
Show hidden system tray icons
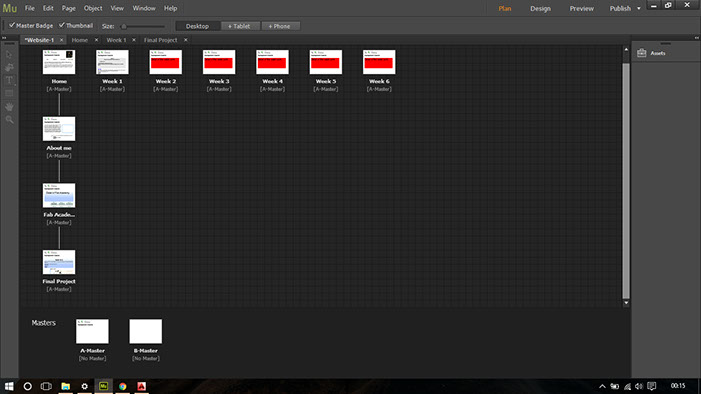[x=602, y=386]
